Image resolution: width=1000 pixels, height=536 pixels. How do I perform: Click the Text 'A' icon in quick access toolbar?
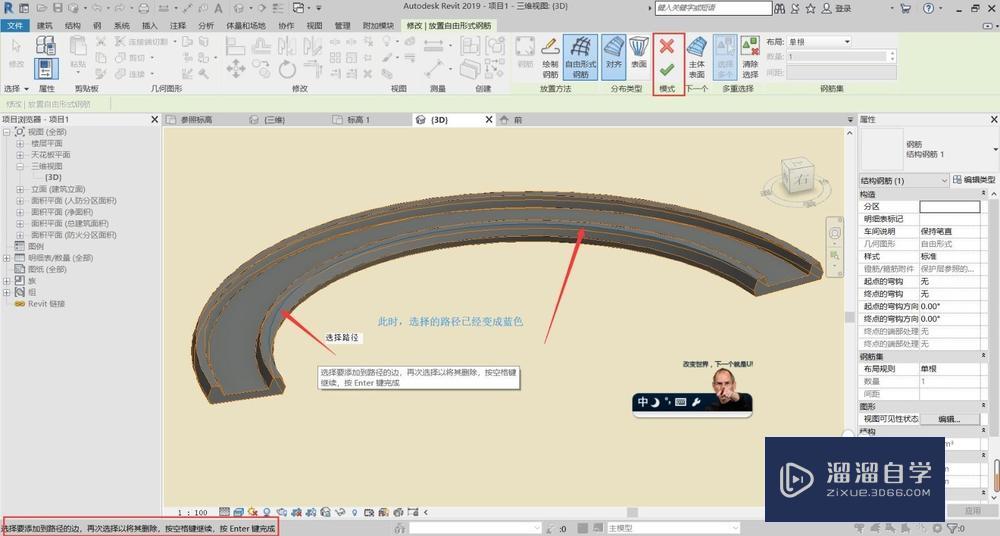tap(218, 8)
